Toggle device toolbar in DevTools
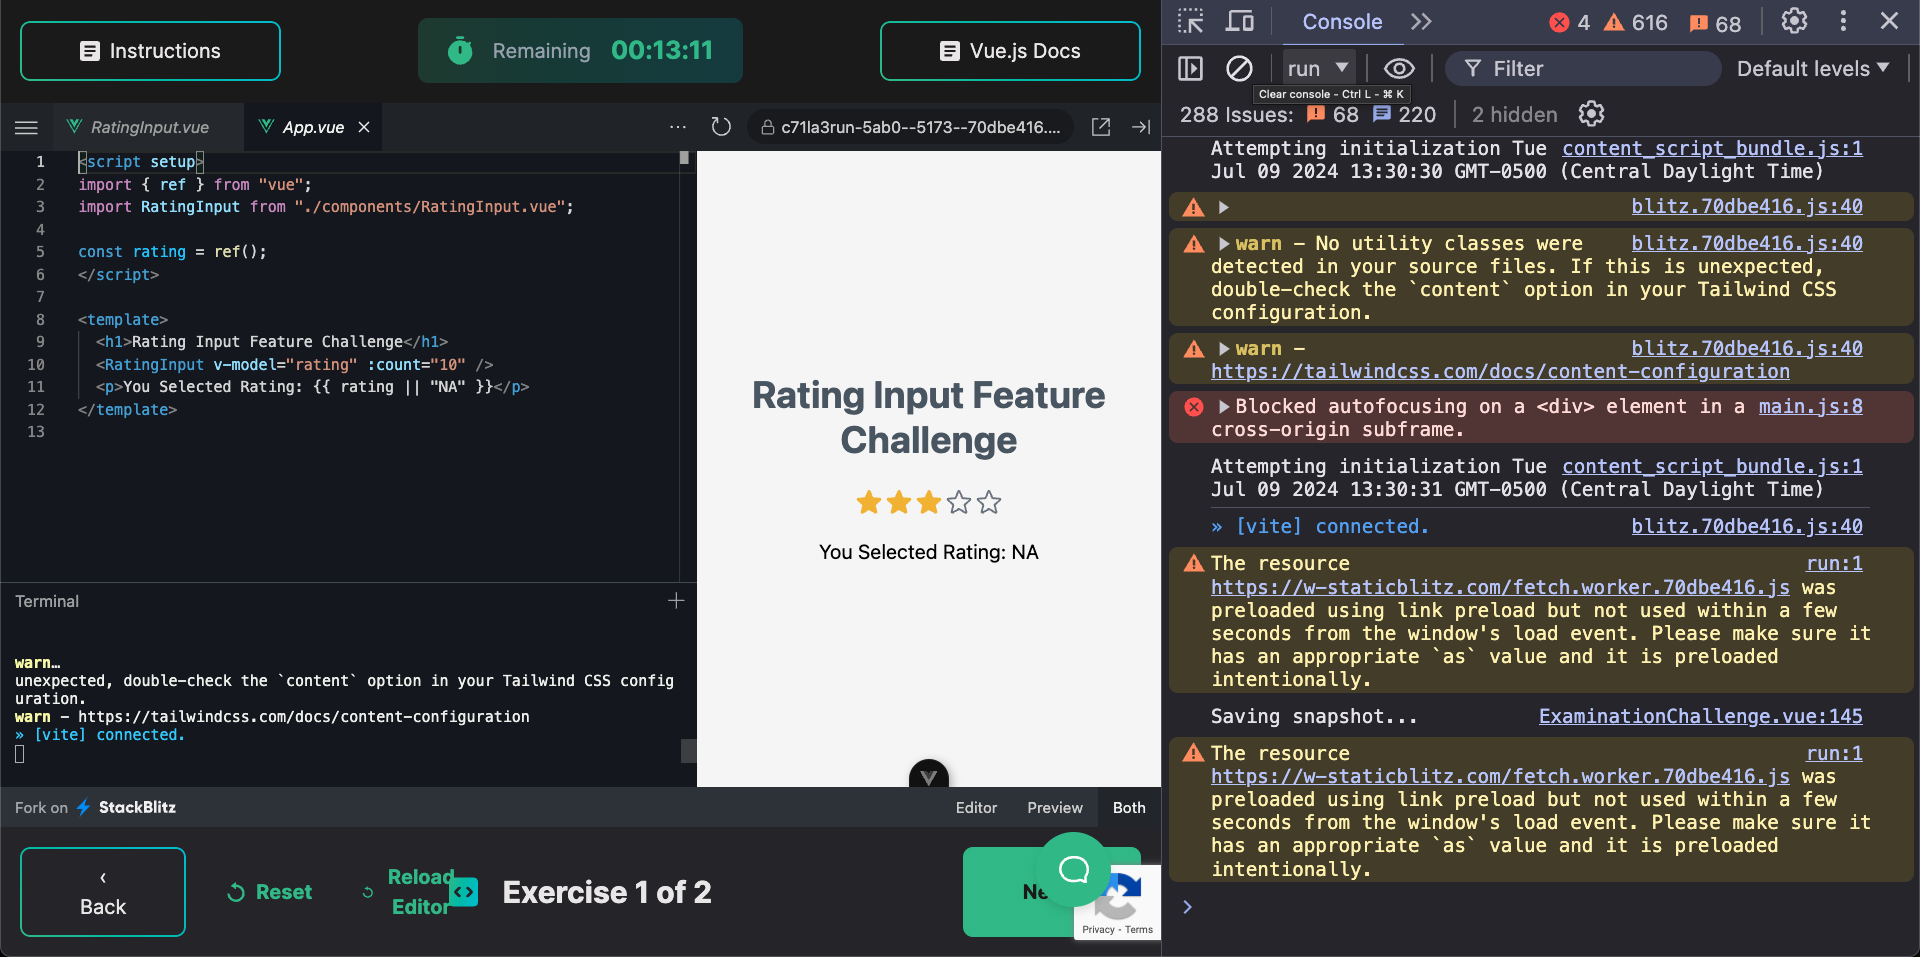 tap(1240, 21)
